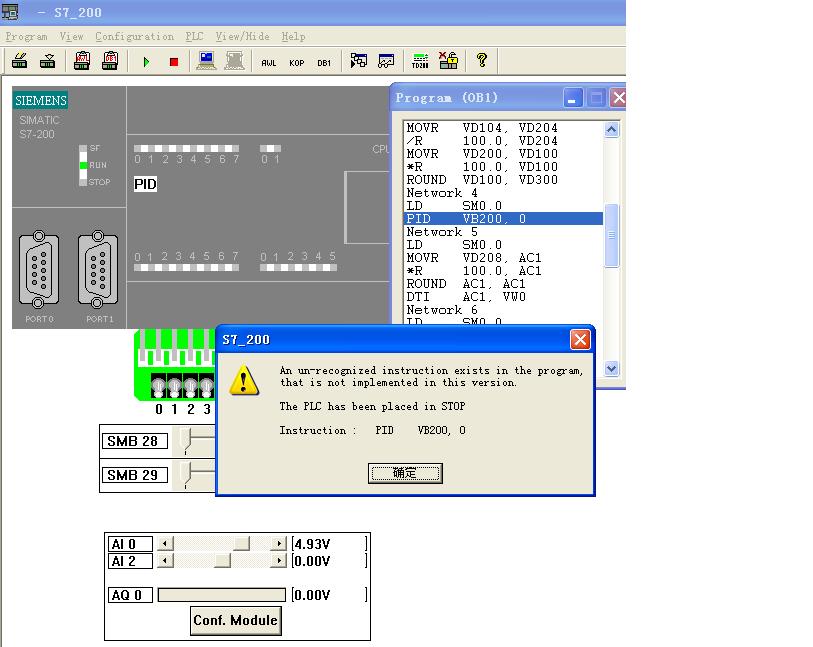Image resolution: width=813 pixels, height=647 pixels.
Task: Stop the PLC with the red square icon
Action: (x=174, y=62)
